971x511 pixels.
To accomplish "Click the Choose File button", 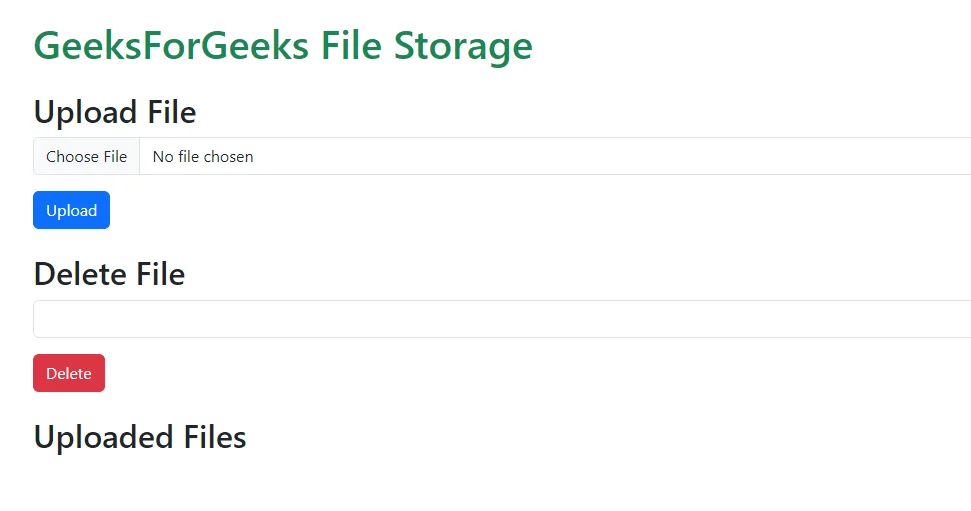I will (x=86, y=156).
